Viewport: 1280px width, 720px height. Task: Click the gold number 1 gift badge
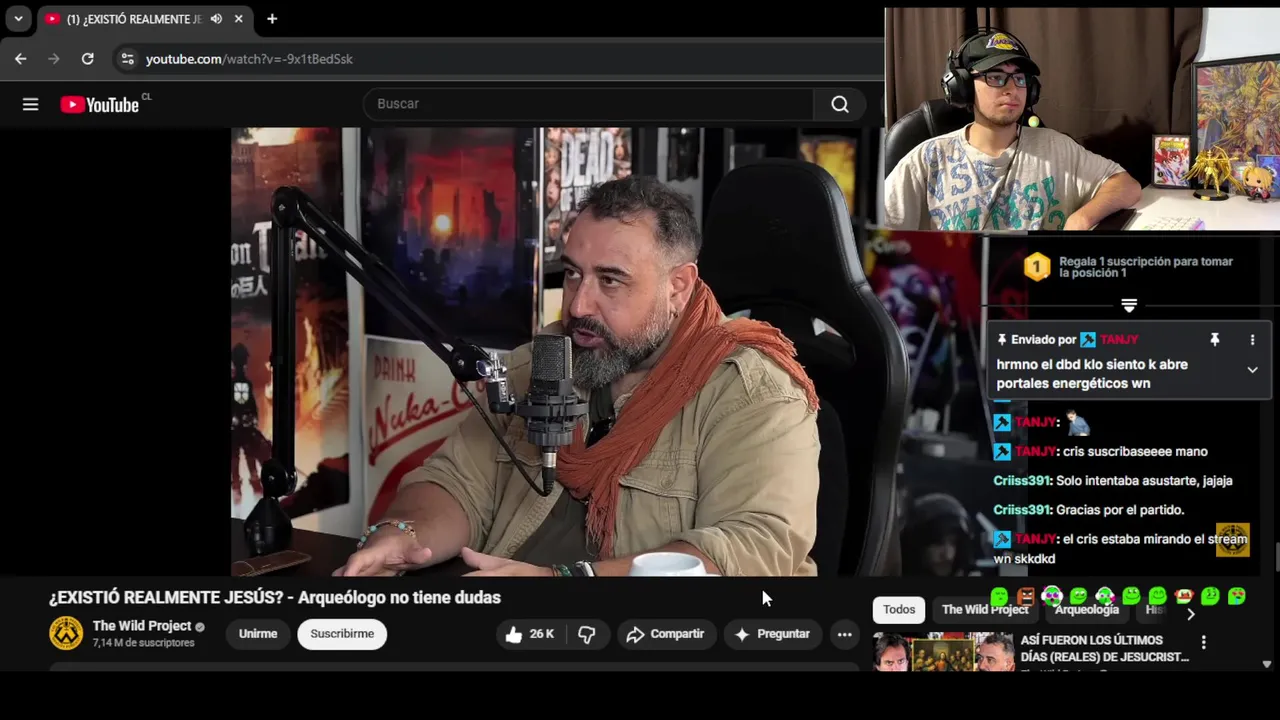point(1037,266)
